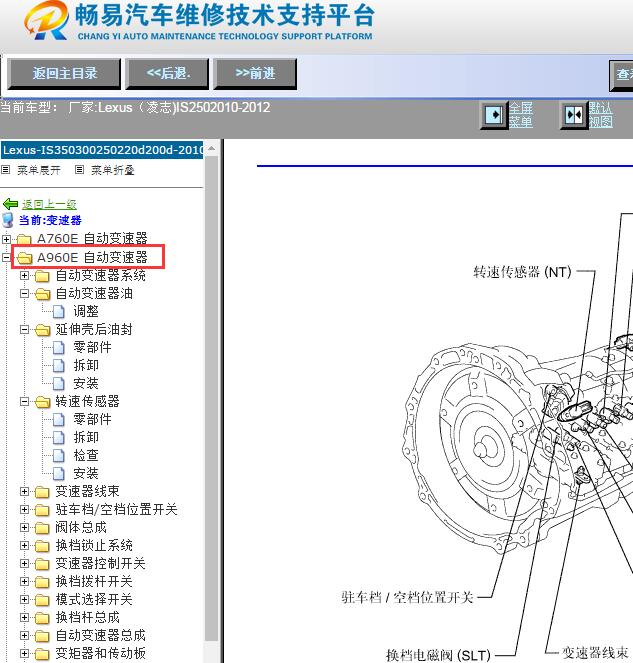Open 零部件 under 转速传感器
This screenshot has height=663, width=633.
point(92,419)
